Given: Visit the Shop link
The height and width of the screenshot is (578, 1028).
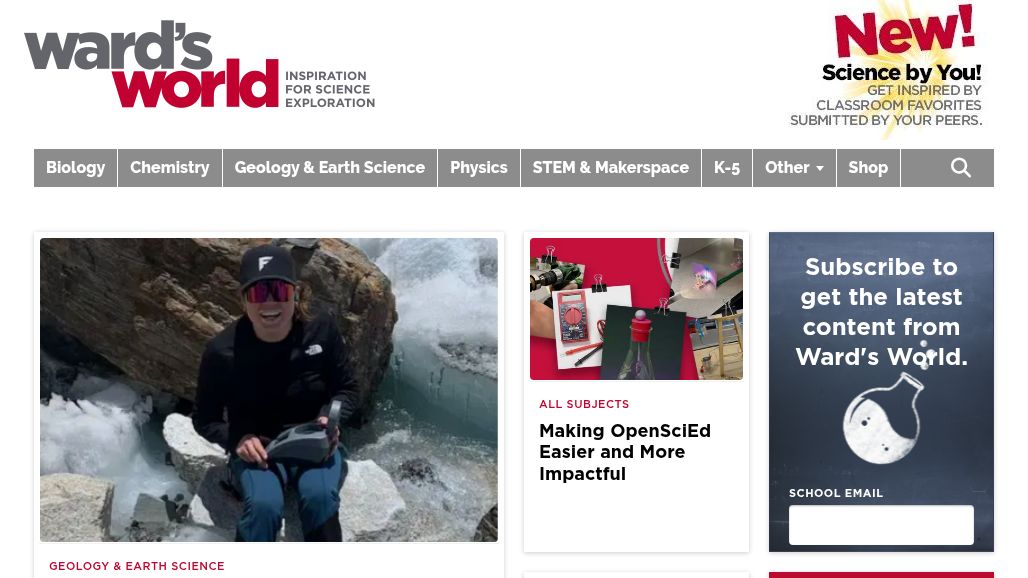Looking at the screenshot, I should coord(868,168).
